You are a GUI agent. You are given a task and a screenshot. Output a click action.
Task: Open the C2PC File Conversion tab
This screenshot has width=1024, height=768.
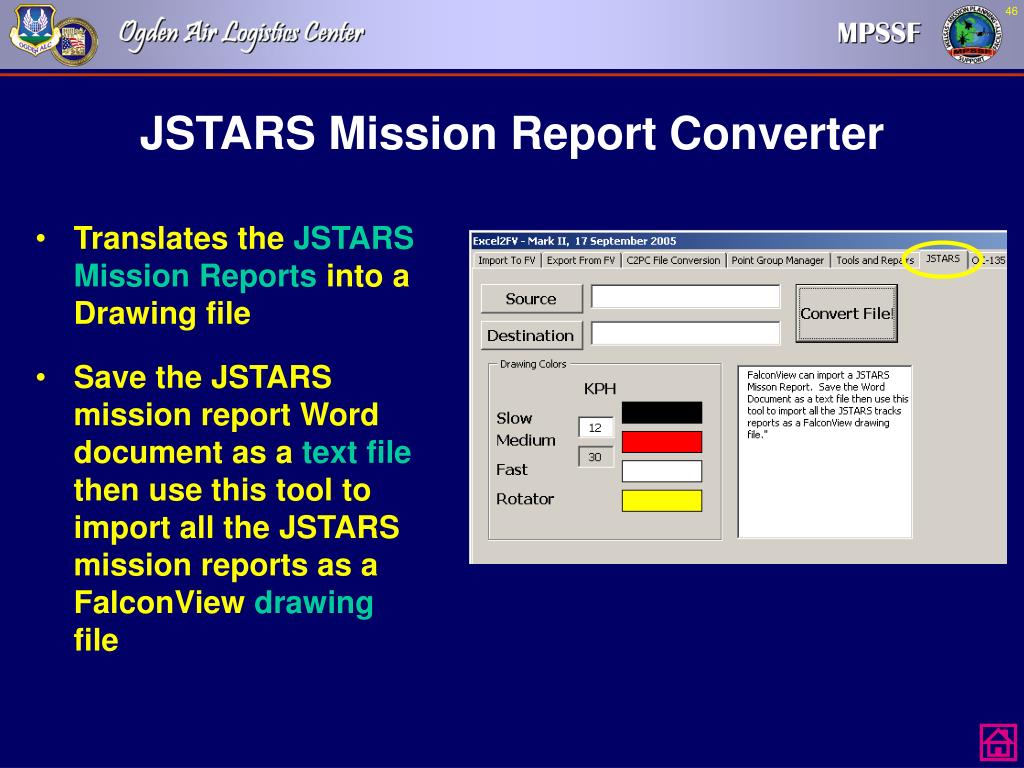pyautogui.click(x=673, y=261)
